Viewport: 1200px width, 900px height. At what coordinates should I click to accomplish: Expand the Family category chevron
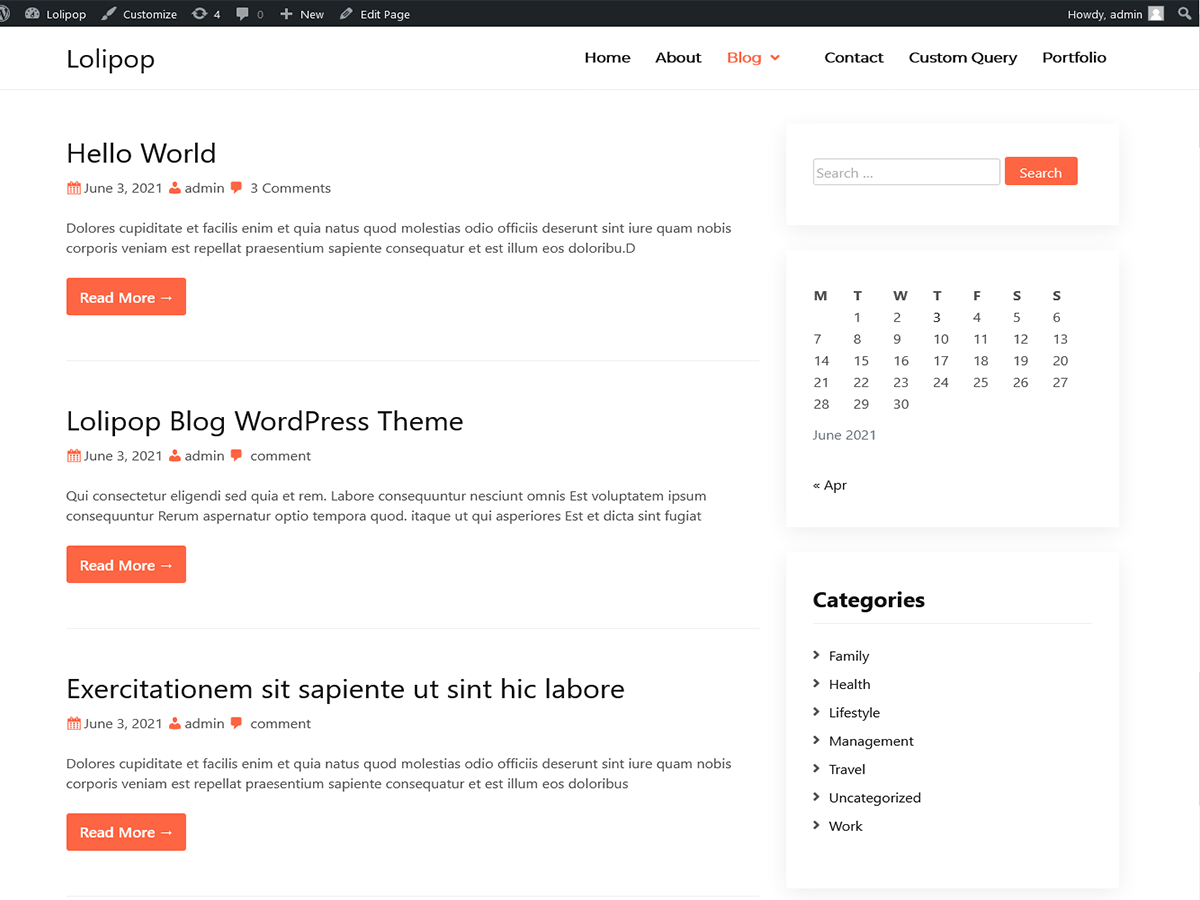pos(818,656)
